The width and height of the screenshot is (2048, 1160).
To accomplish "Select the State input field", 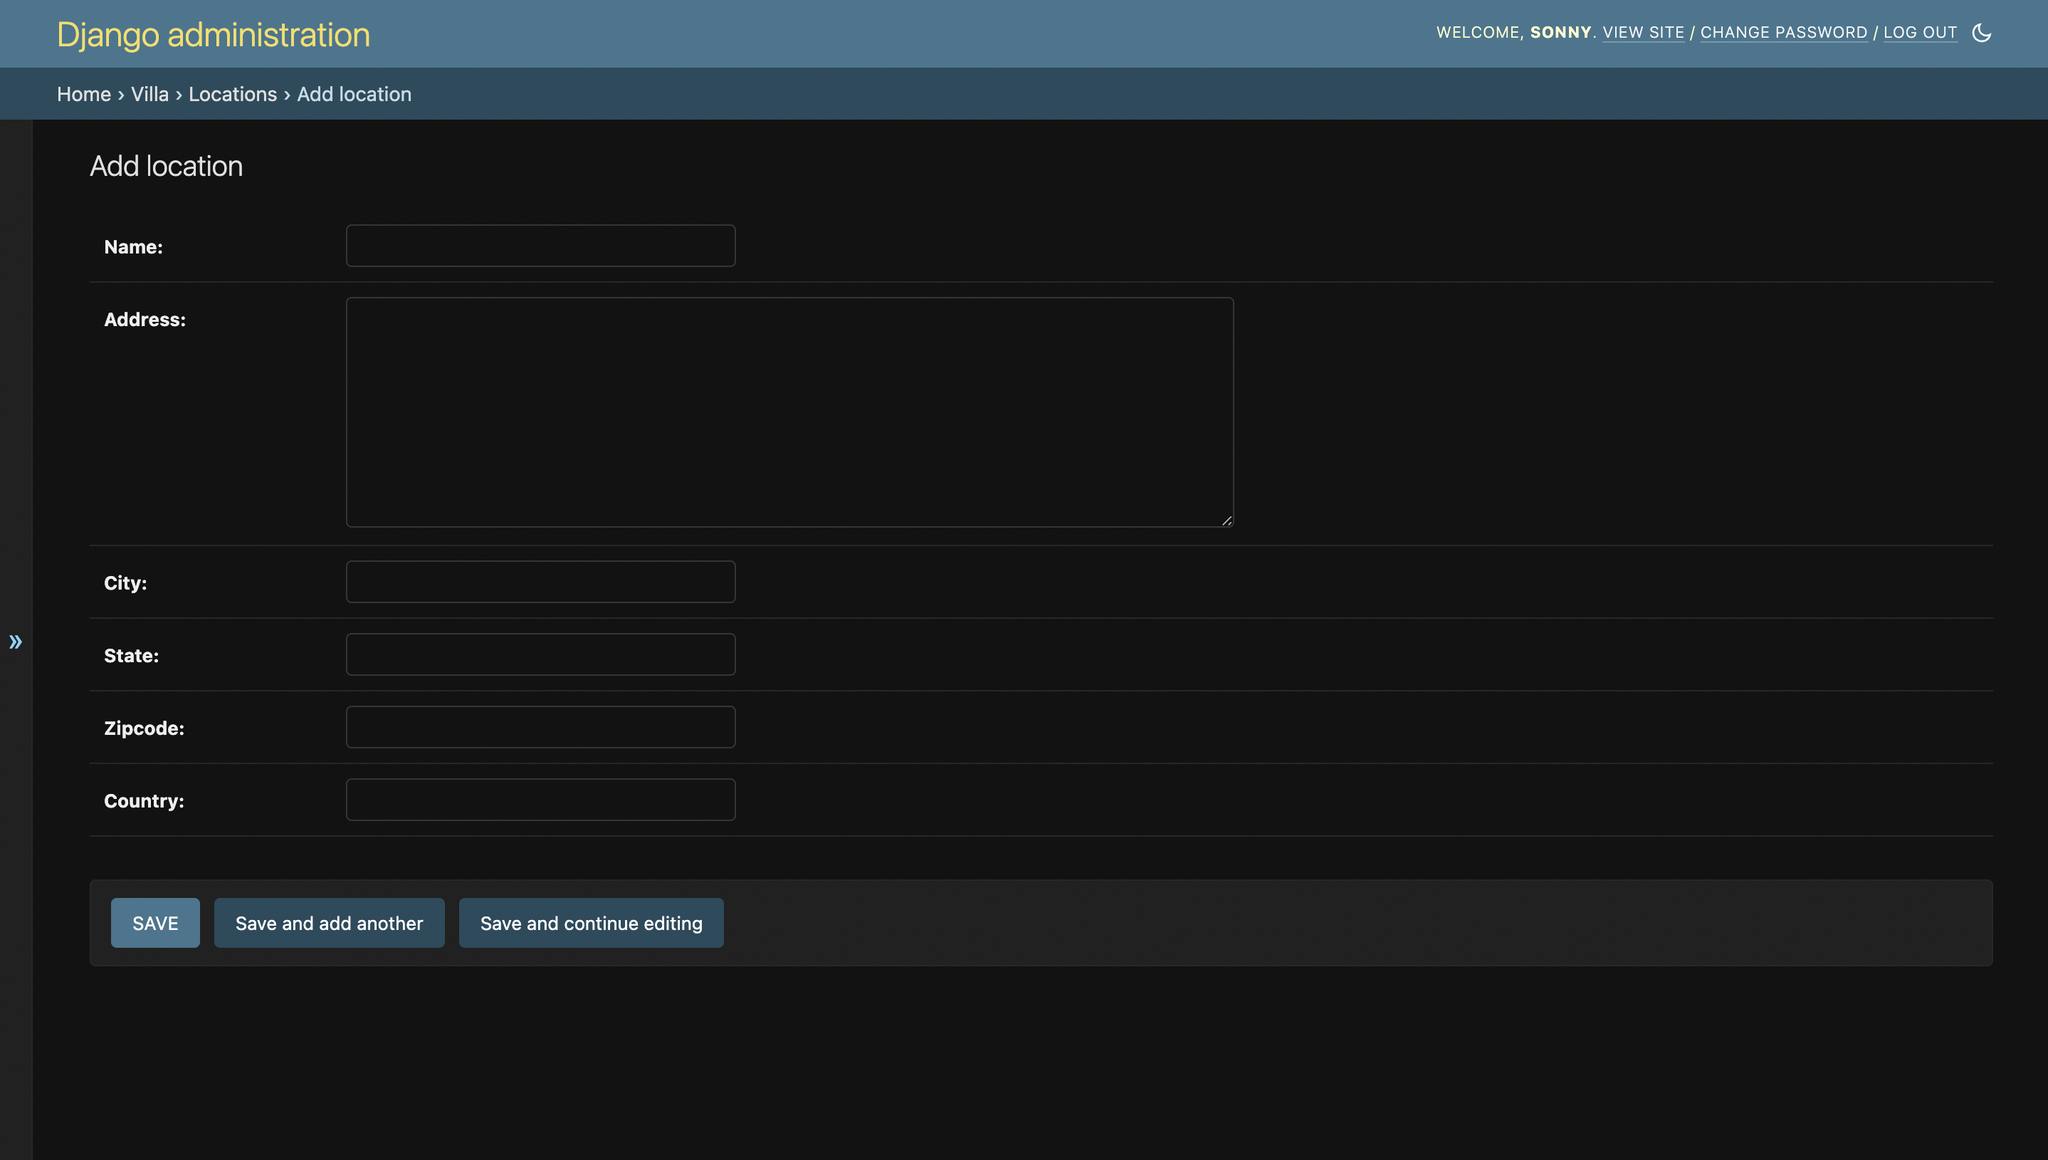I will [540, 655].
